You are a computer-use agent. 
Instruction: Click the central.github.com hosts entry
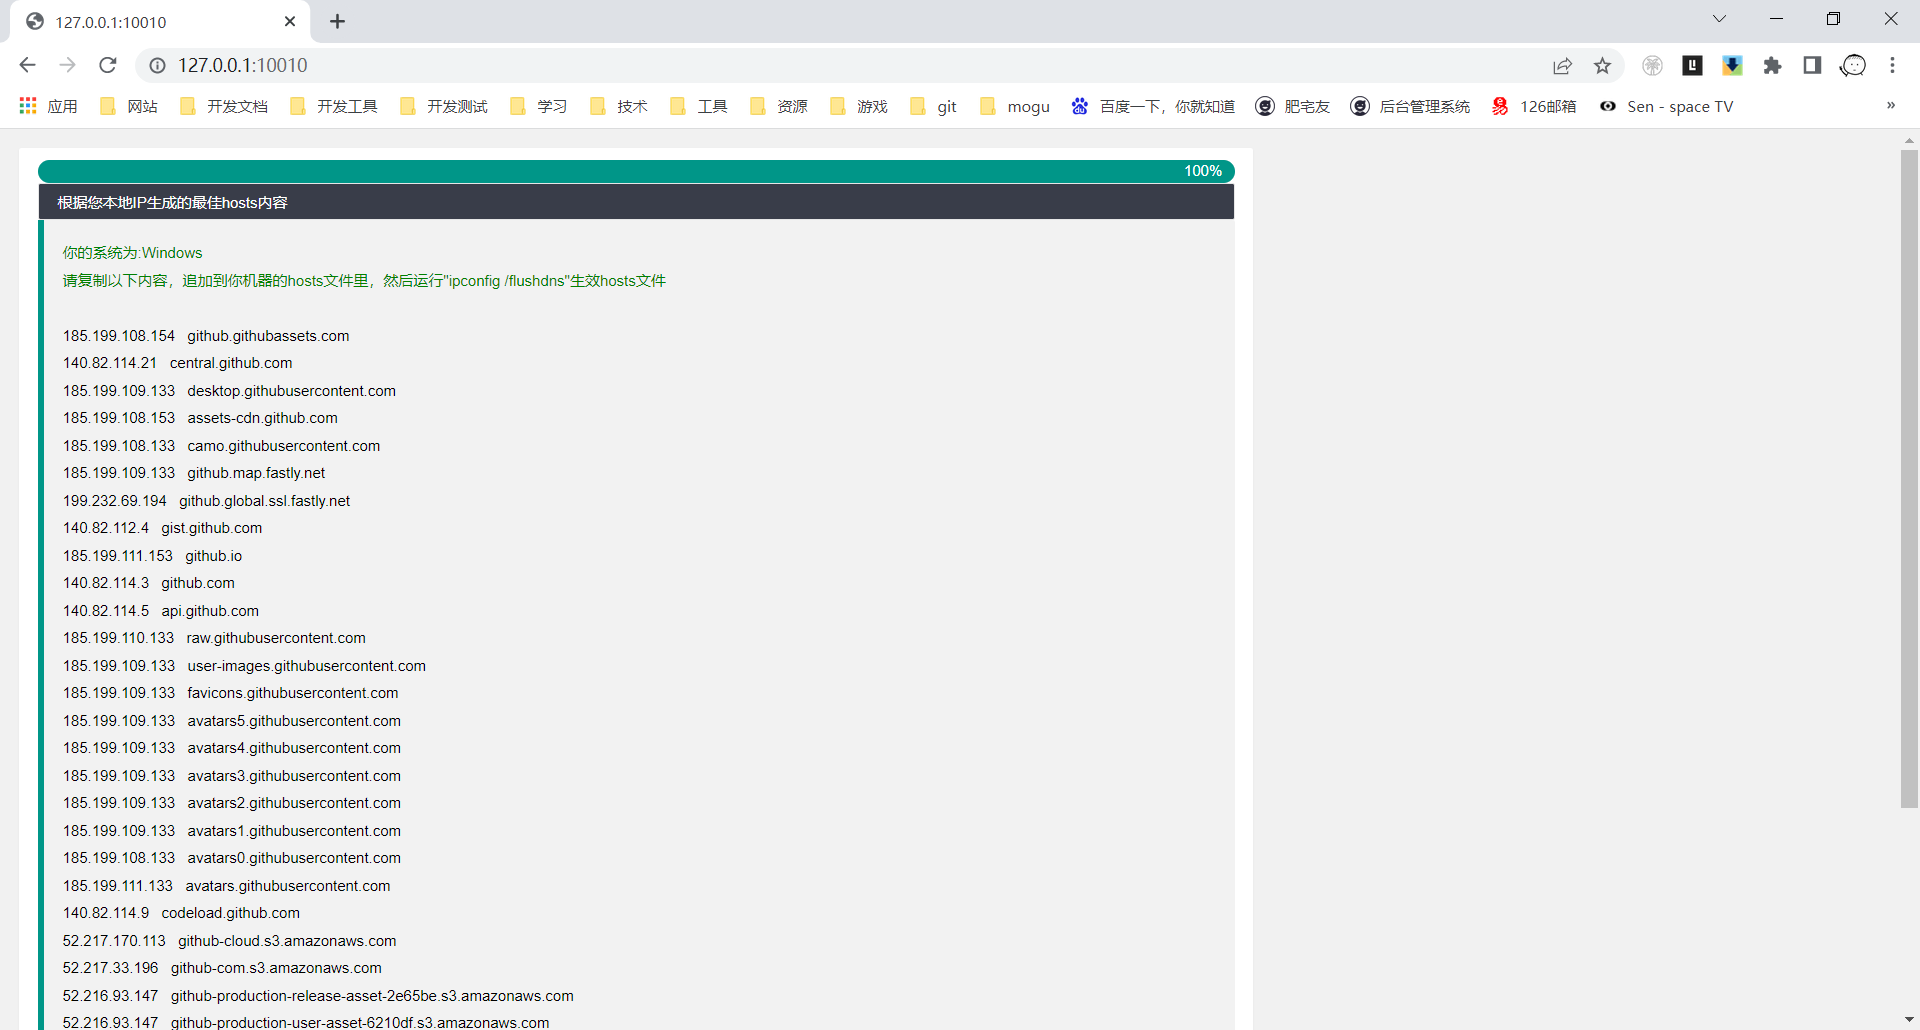pos(178,363)
